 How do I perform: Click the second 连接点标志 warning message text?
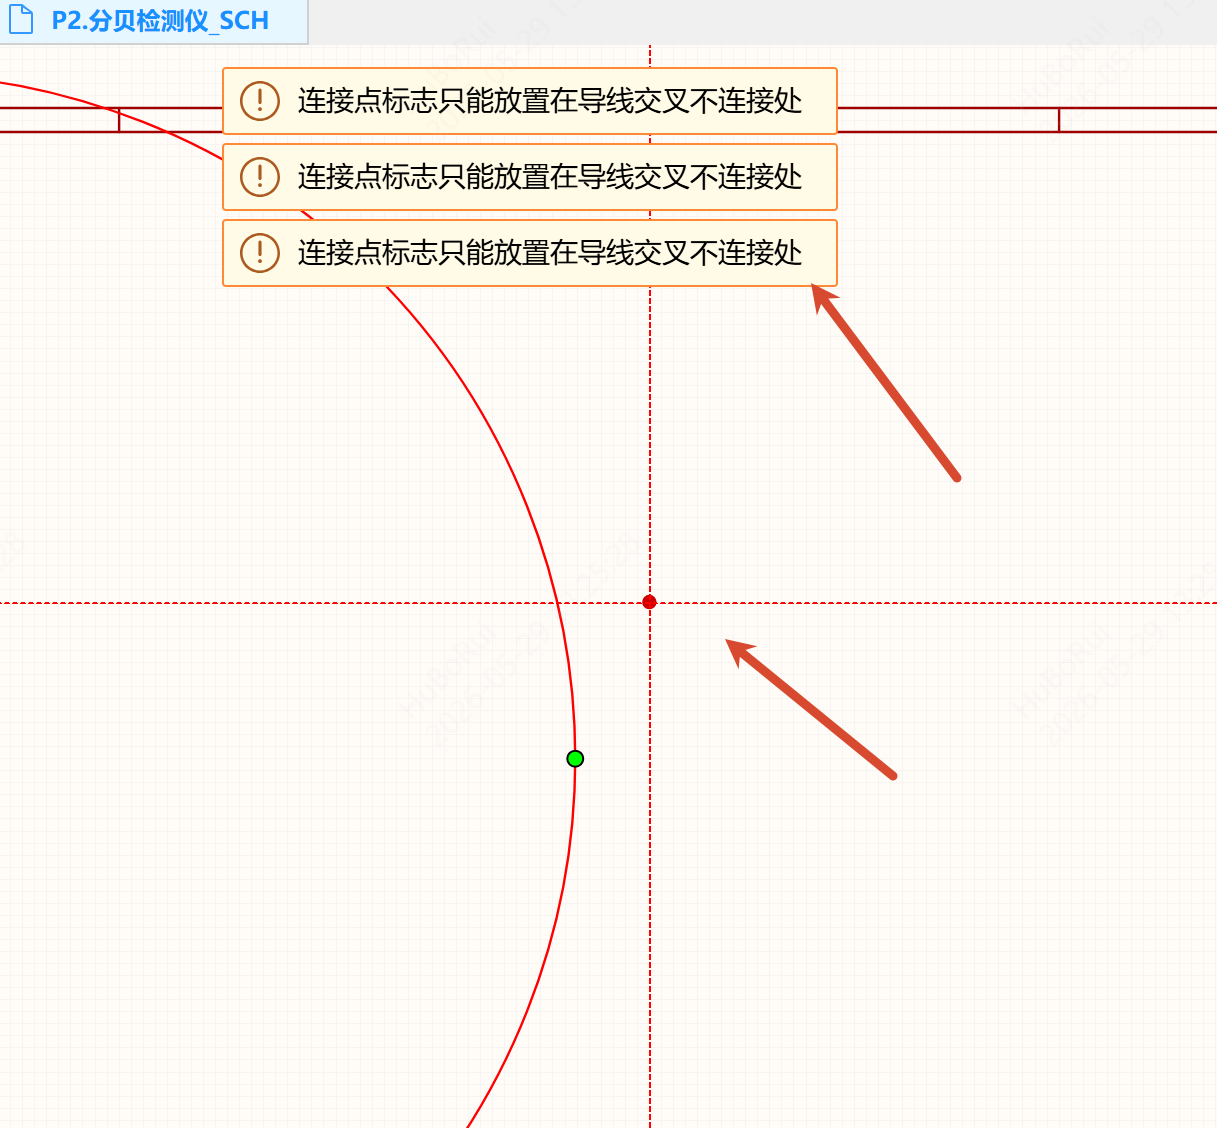(550, 177)
